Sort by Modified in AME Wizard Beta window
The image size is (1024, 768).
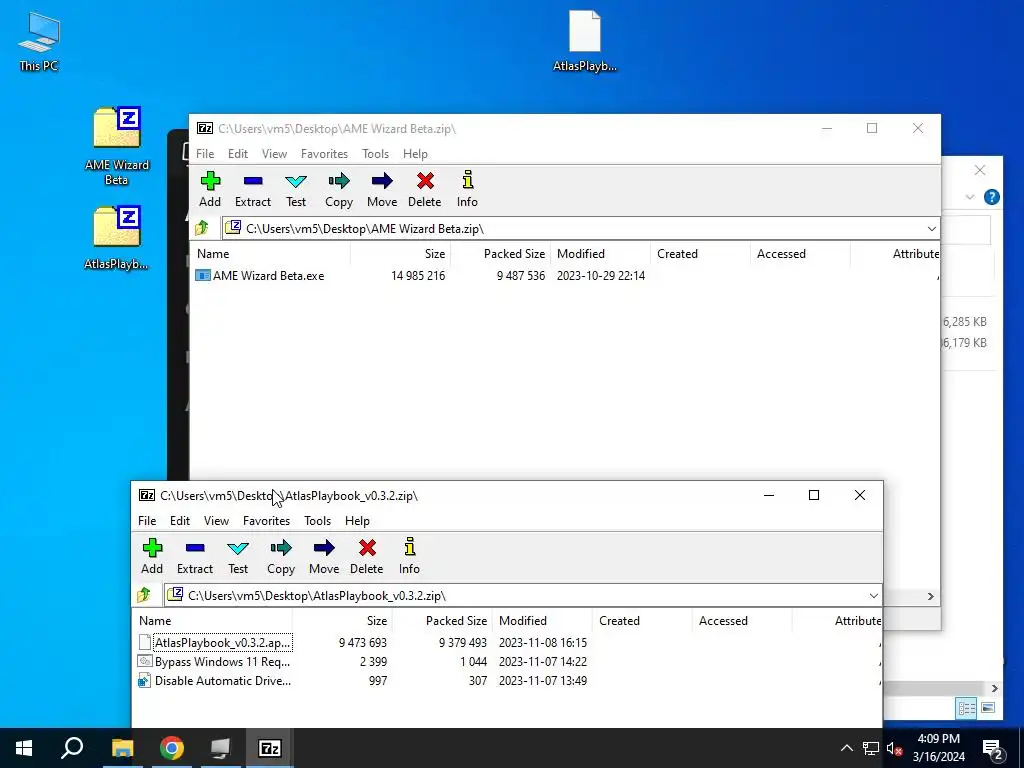601,253
